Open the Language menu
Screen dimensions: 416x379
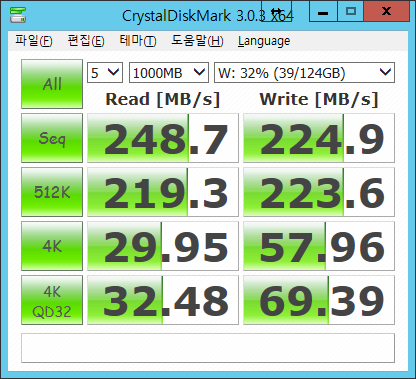click(x=264, y=41)
